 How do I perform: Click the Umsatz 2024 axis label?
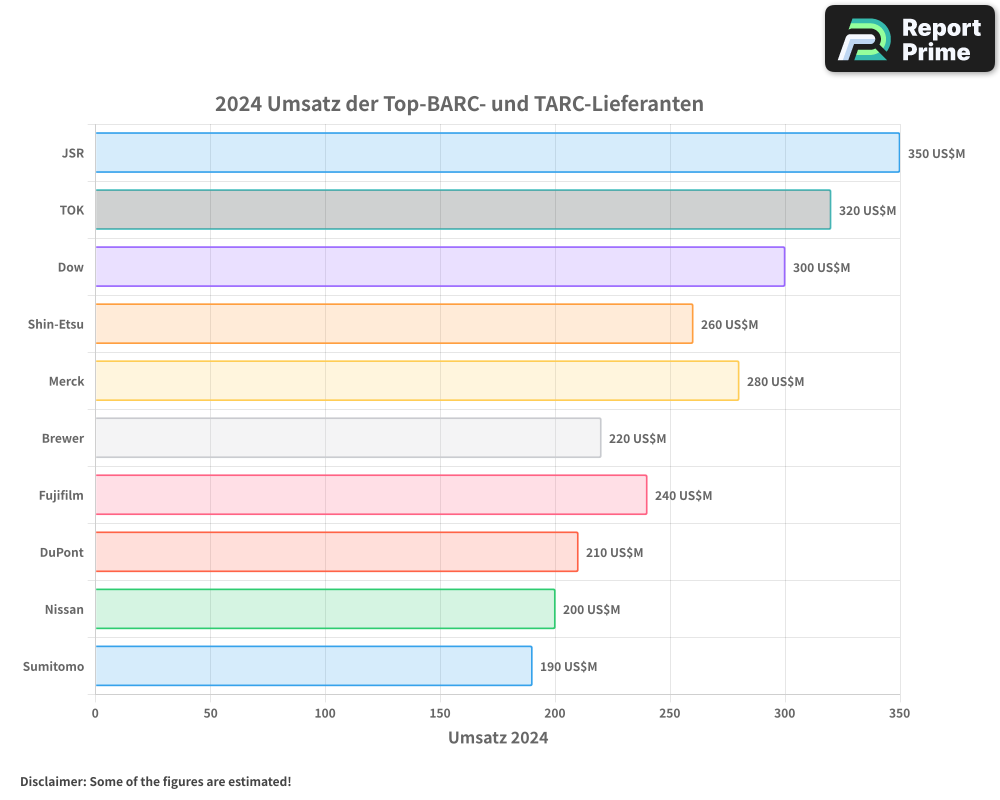(x=498, y=738)
